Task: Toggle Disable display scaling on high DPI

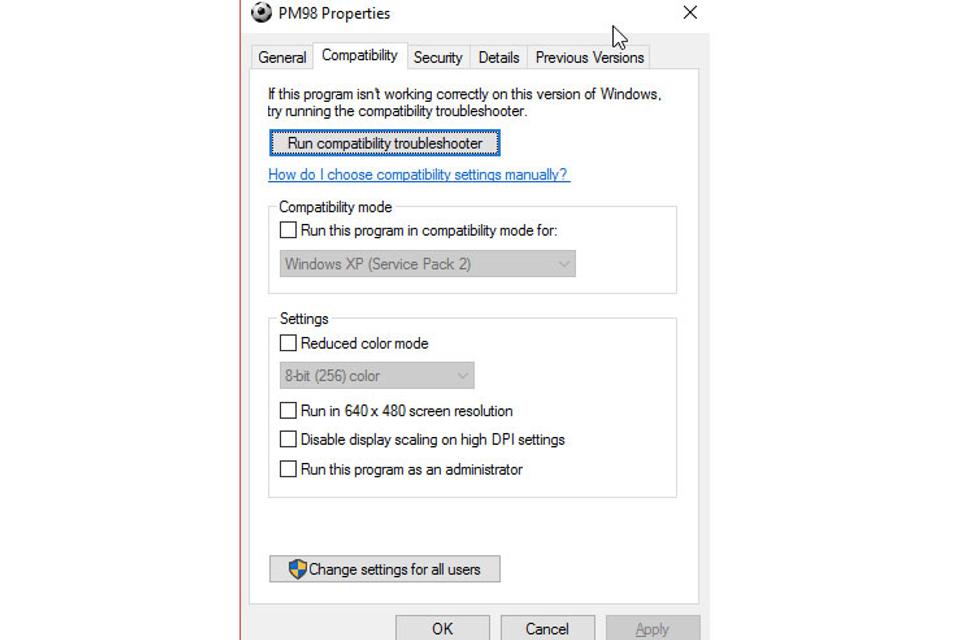Action: click(288, 439)
